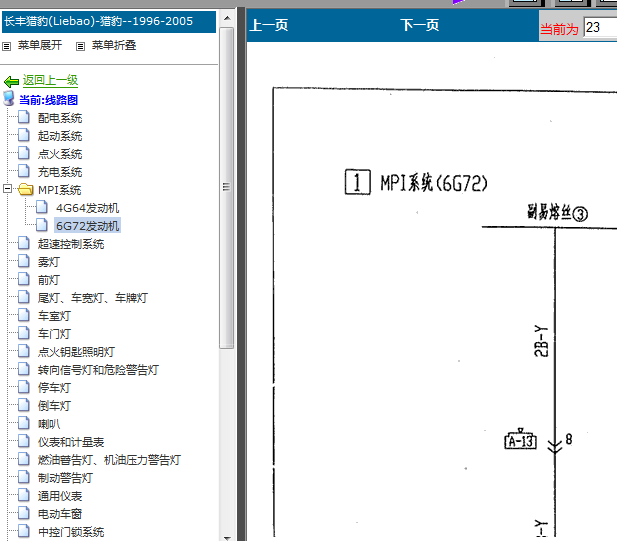The width and height of the screenshot is (617, 541).
Task: Open the 配电系统 diagram
Action: click(60, 118)
